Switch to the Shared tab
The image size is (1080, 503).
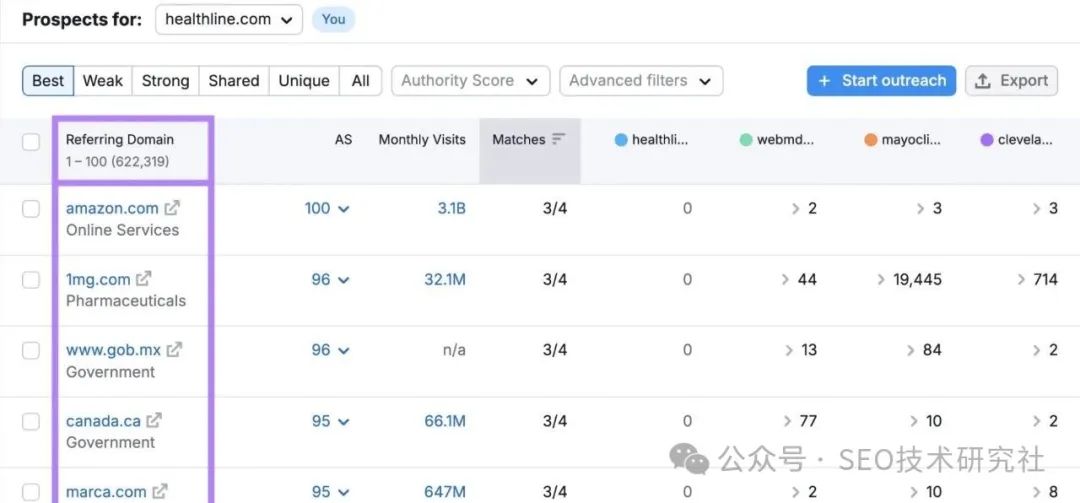(233, 81)
